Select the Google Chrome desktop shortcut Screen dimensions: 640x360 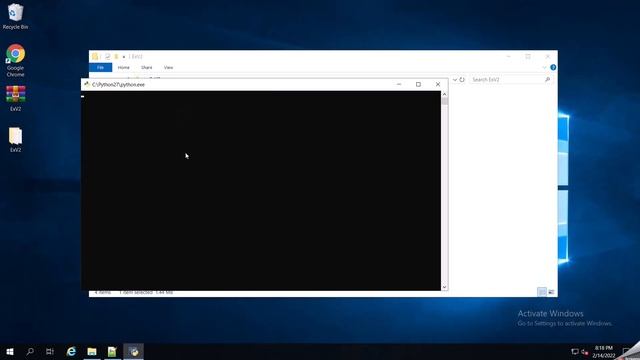pos(16,60)
